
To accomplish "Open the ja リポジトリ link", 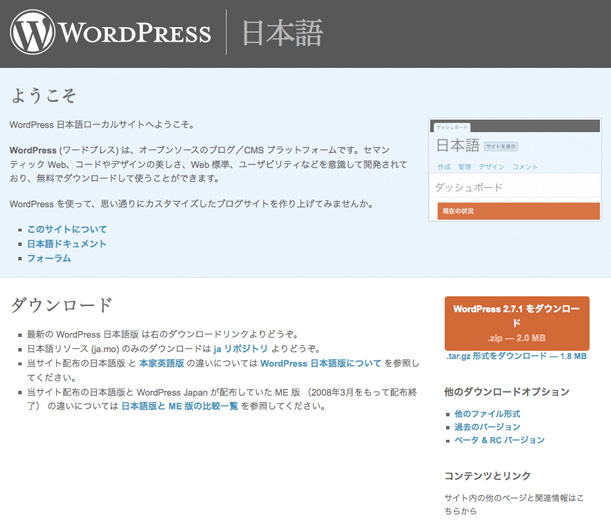I will [x=240, y=349].
